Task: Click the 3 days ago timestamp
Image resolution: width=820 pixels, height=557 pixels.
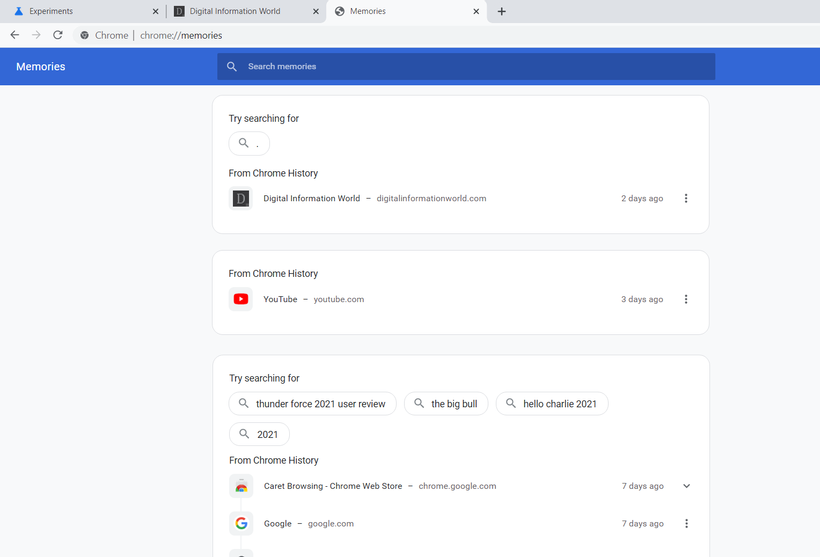Action: pos(642,299)
